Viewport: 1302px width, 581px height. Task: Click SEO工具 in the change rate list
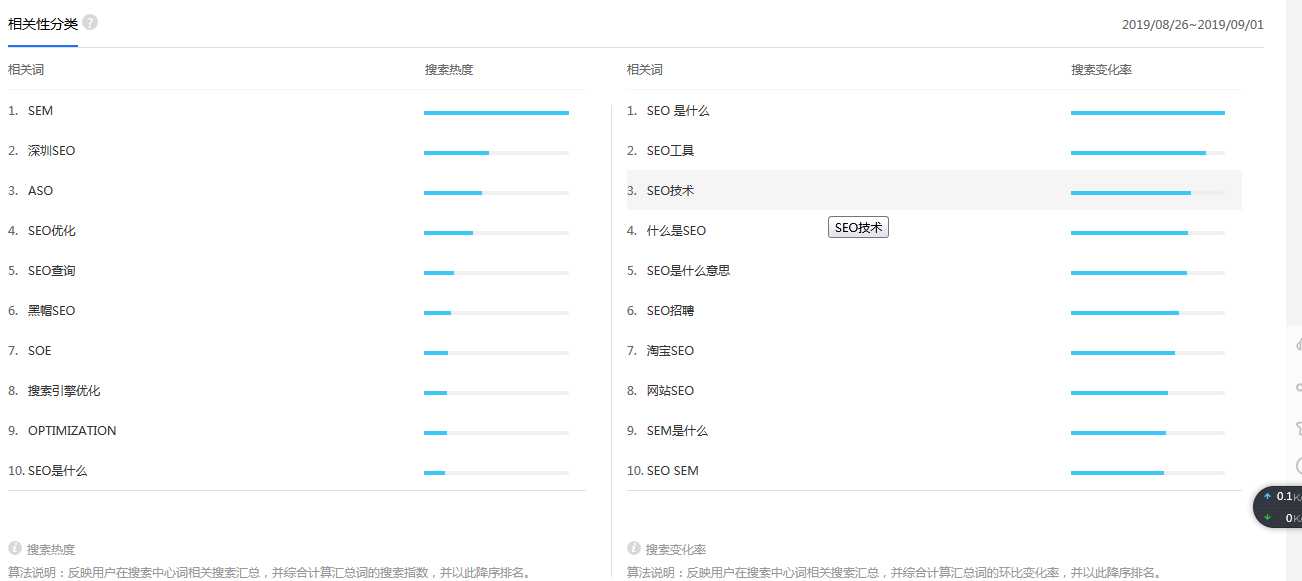pyautogui.click(x=670, y=151)
